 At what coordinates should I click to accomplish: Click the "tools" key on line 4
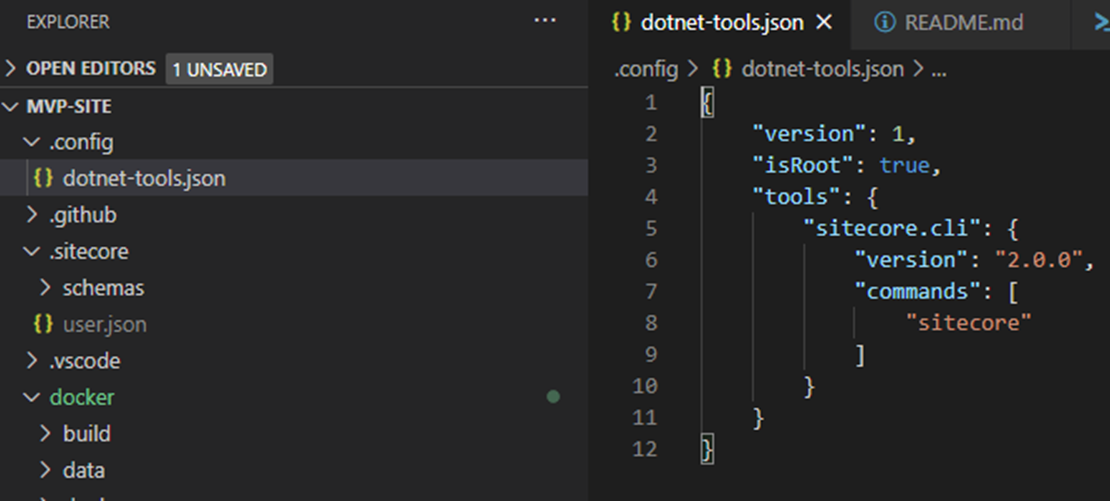pos(796,197)
